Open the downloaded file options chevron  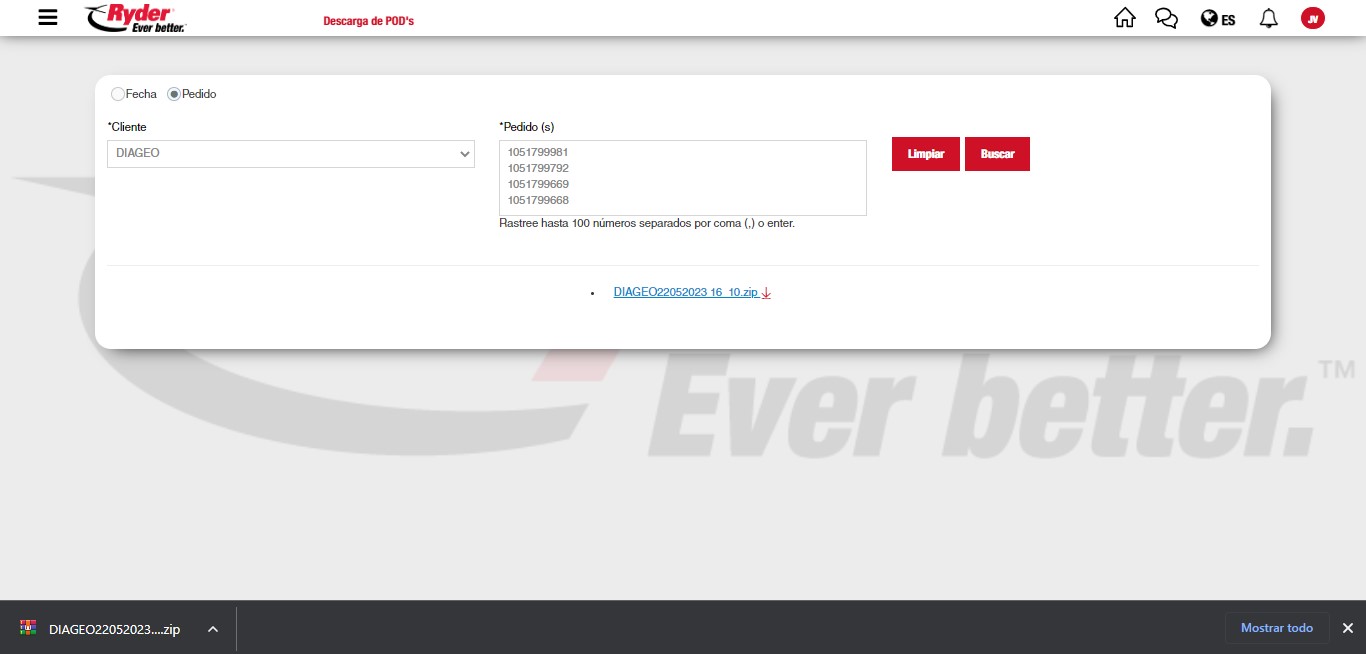click(212, 629)
